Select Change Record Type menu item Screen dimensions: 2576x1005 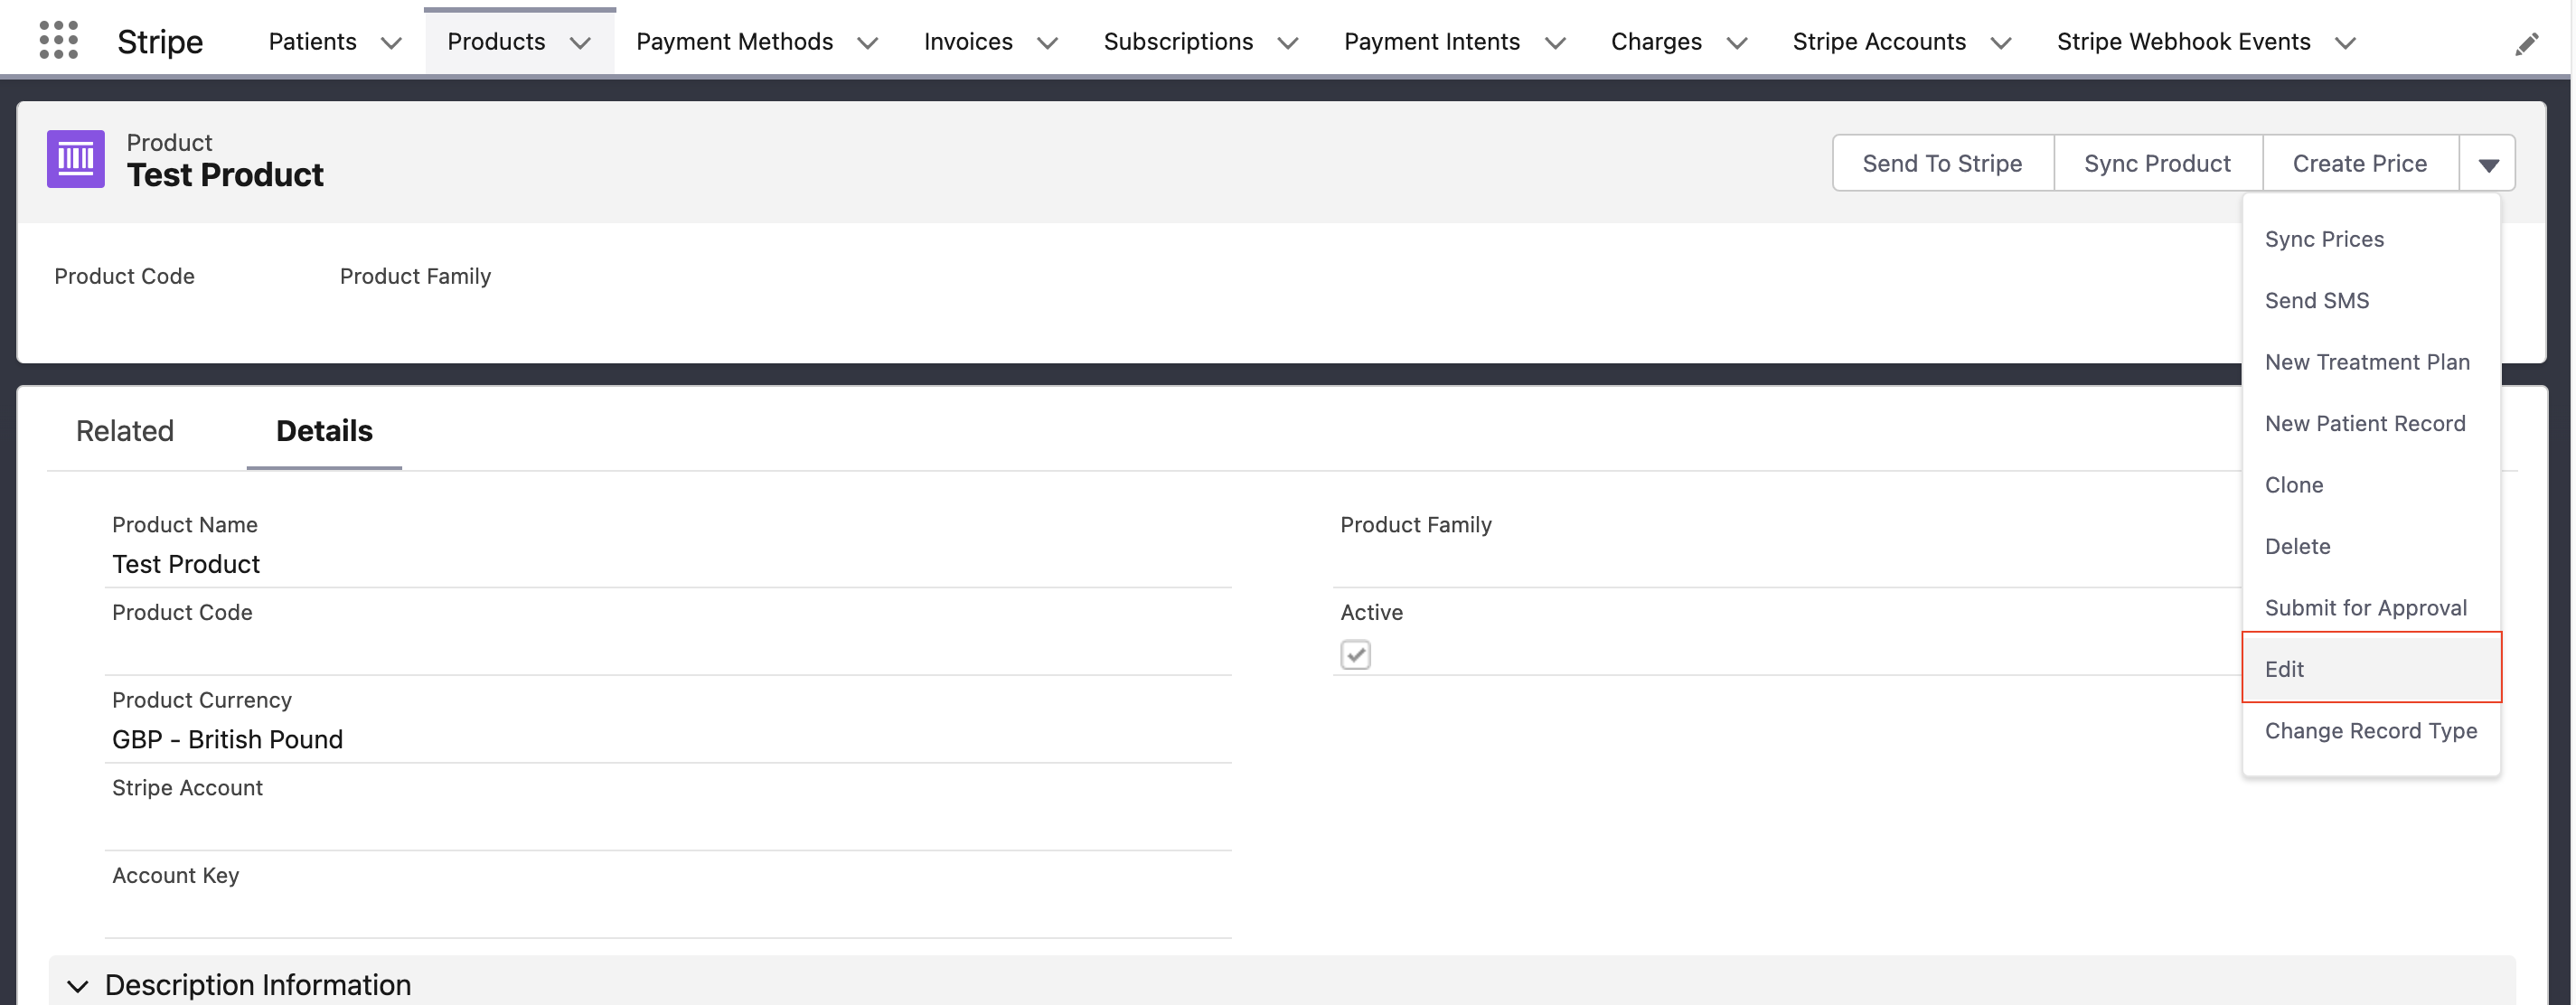[2370, 731]
